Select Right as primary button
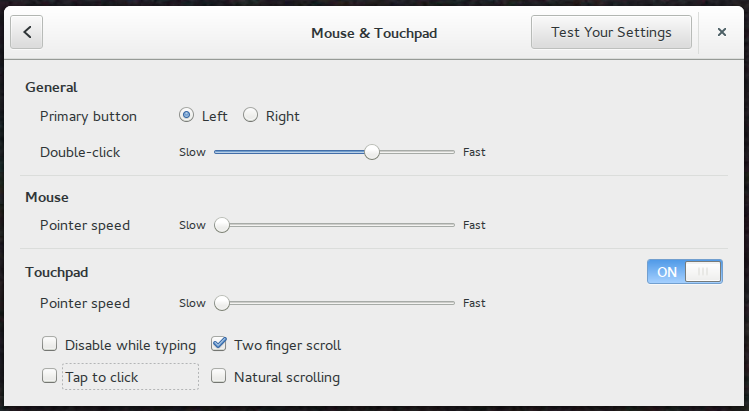749x411 pixels. [x=250, y=116]
